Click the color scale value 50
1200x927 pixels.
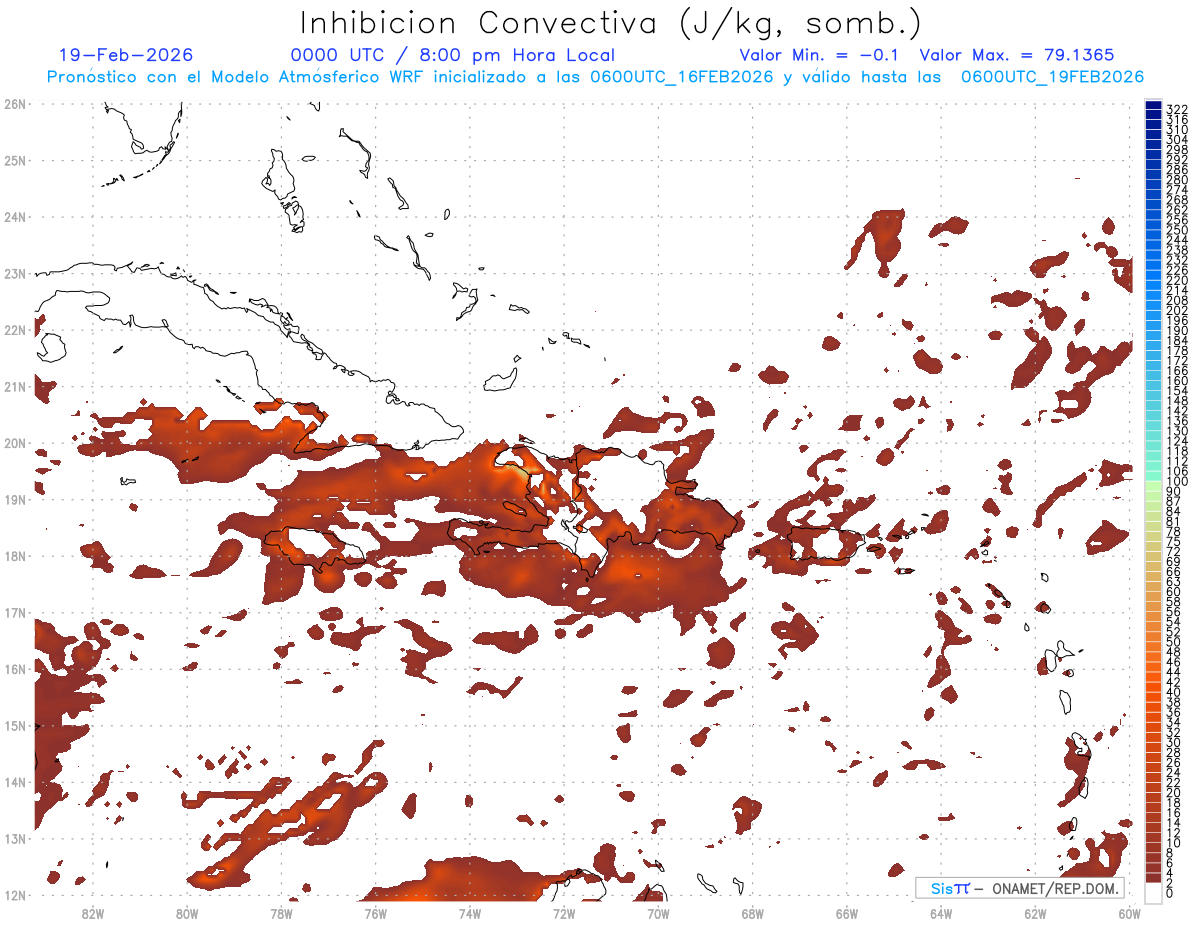point(1174,642)
